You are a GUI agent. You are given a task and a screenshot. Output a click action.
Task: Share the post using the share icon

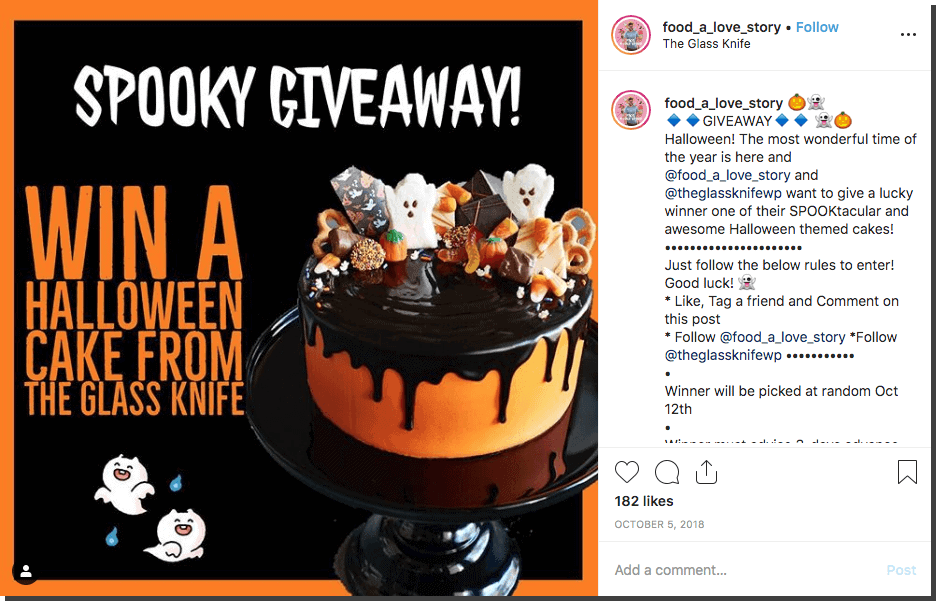coord(706,471)
